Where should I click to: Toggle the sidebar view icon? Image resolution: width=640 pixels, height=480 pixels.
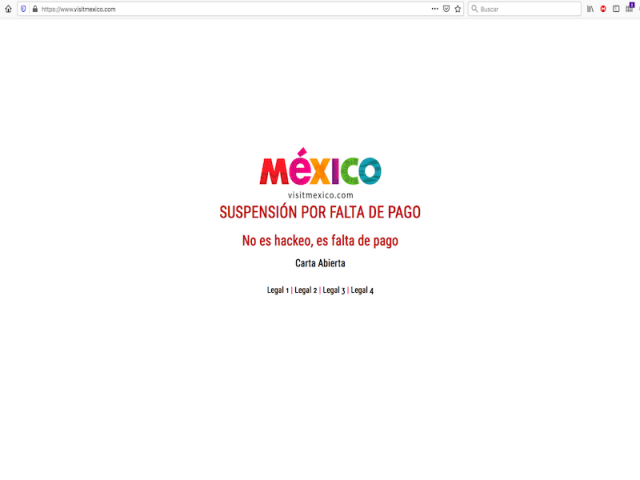coord(616,9)
